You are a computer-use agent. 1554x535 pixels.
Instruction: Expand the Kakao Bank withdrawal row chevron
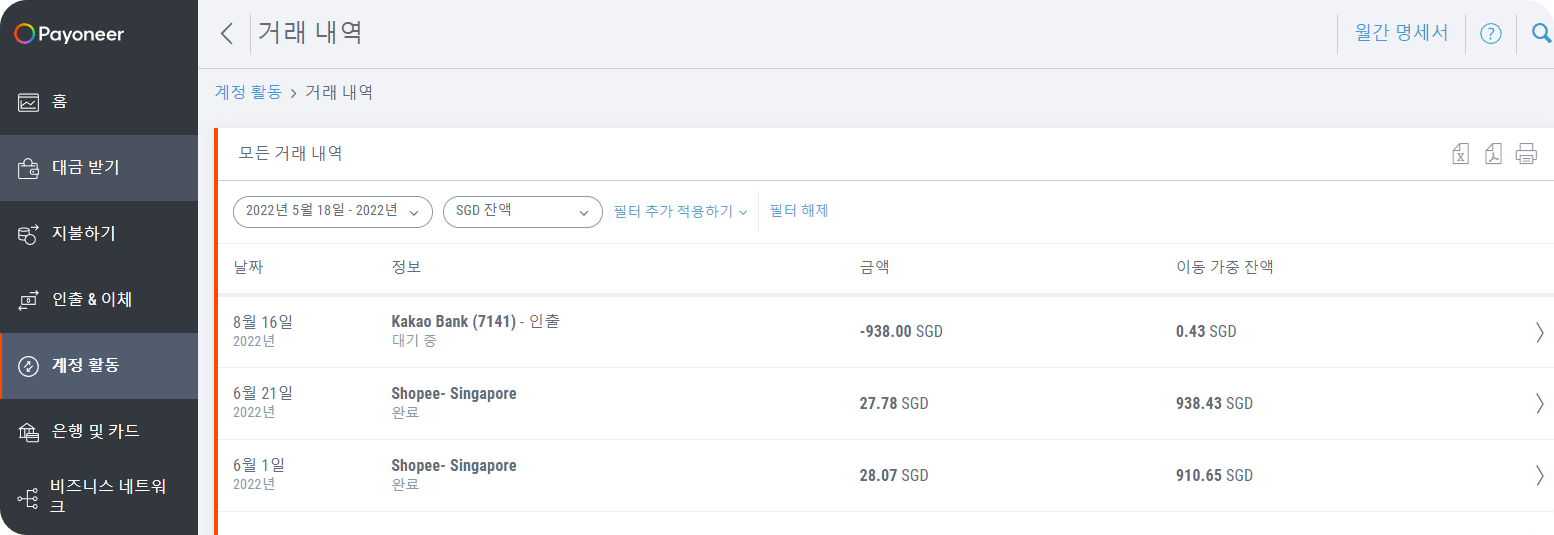[x=1540, y=332]
